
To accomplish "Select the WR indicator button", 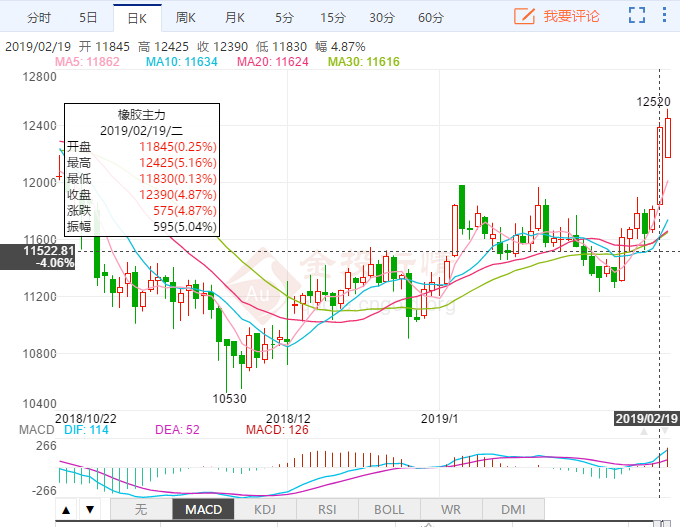I will tap(451, 510).
